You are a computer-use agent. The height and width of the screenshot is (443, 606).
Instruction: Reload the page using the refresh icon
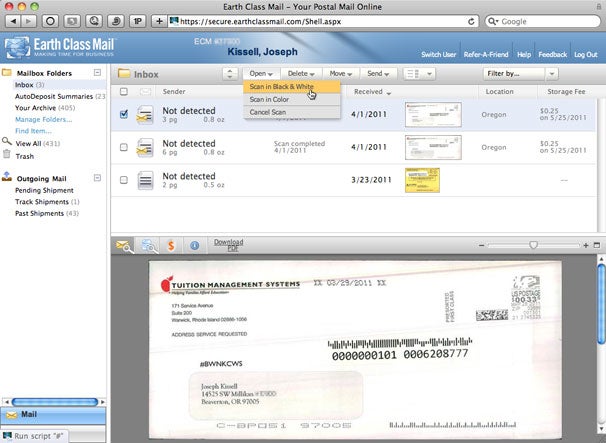[471, 21]
